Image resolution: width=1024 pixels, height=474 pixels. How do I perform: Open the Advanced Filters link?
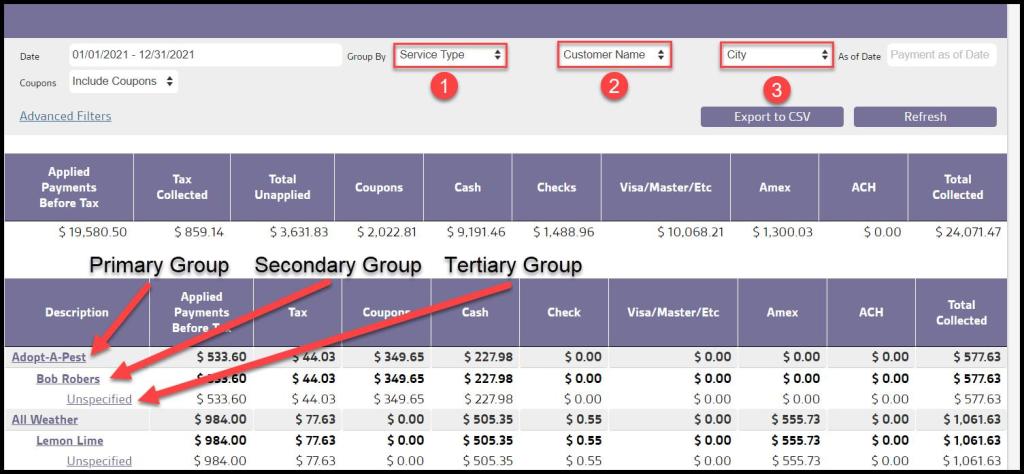point(65,116)
